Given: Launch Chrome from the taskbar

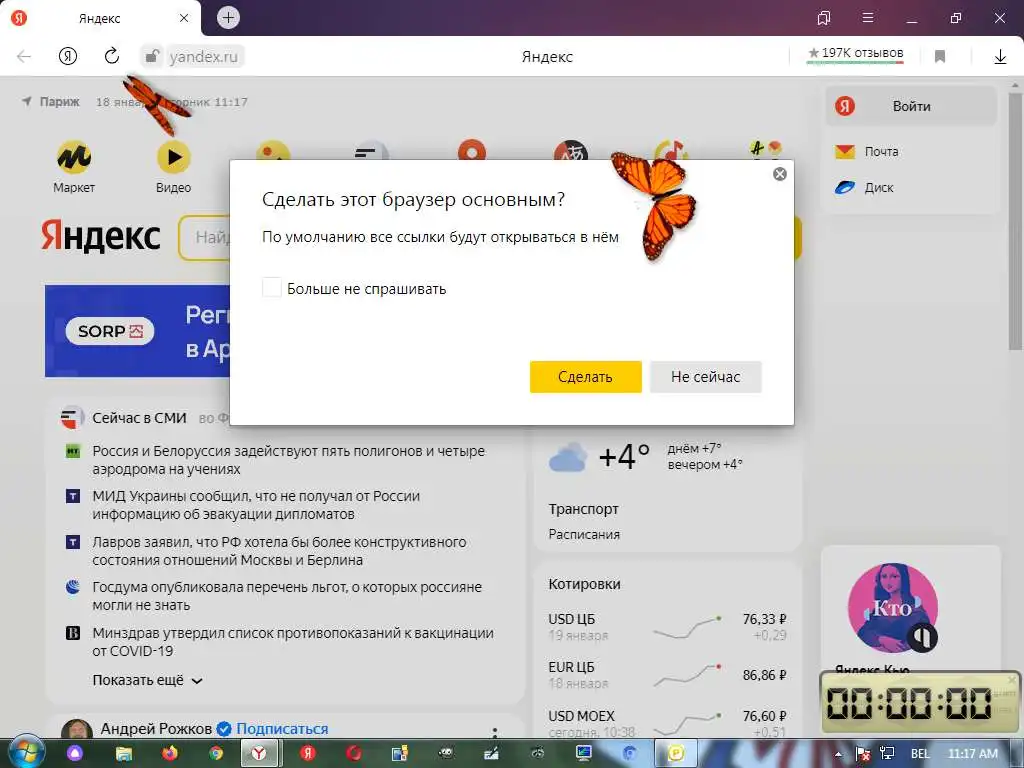Looking at the screenshot, I should 216,754.
